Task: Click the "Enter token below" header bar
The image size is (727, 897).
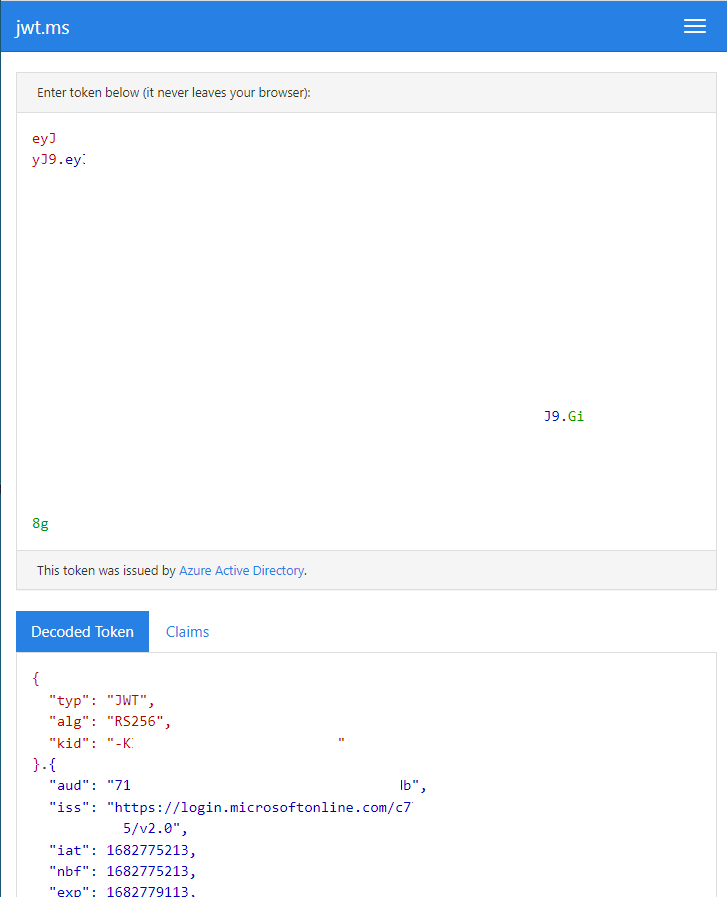Action: click(175, 92)
